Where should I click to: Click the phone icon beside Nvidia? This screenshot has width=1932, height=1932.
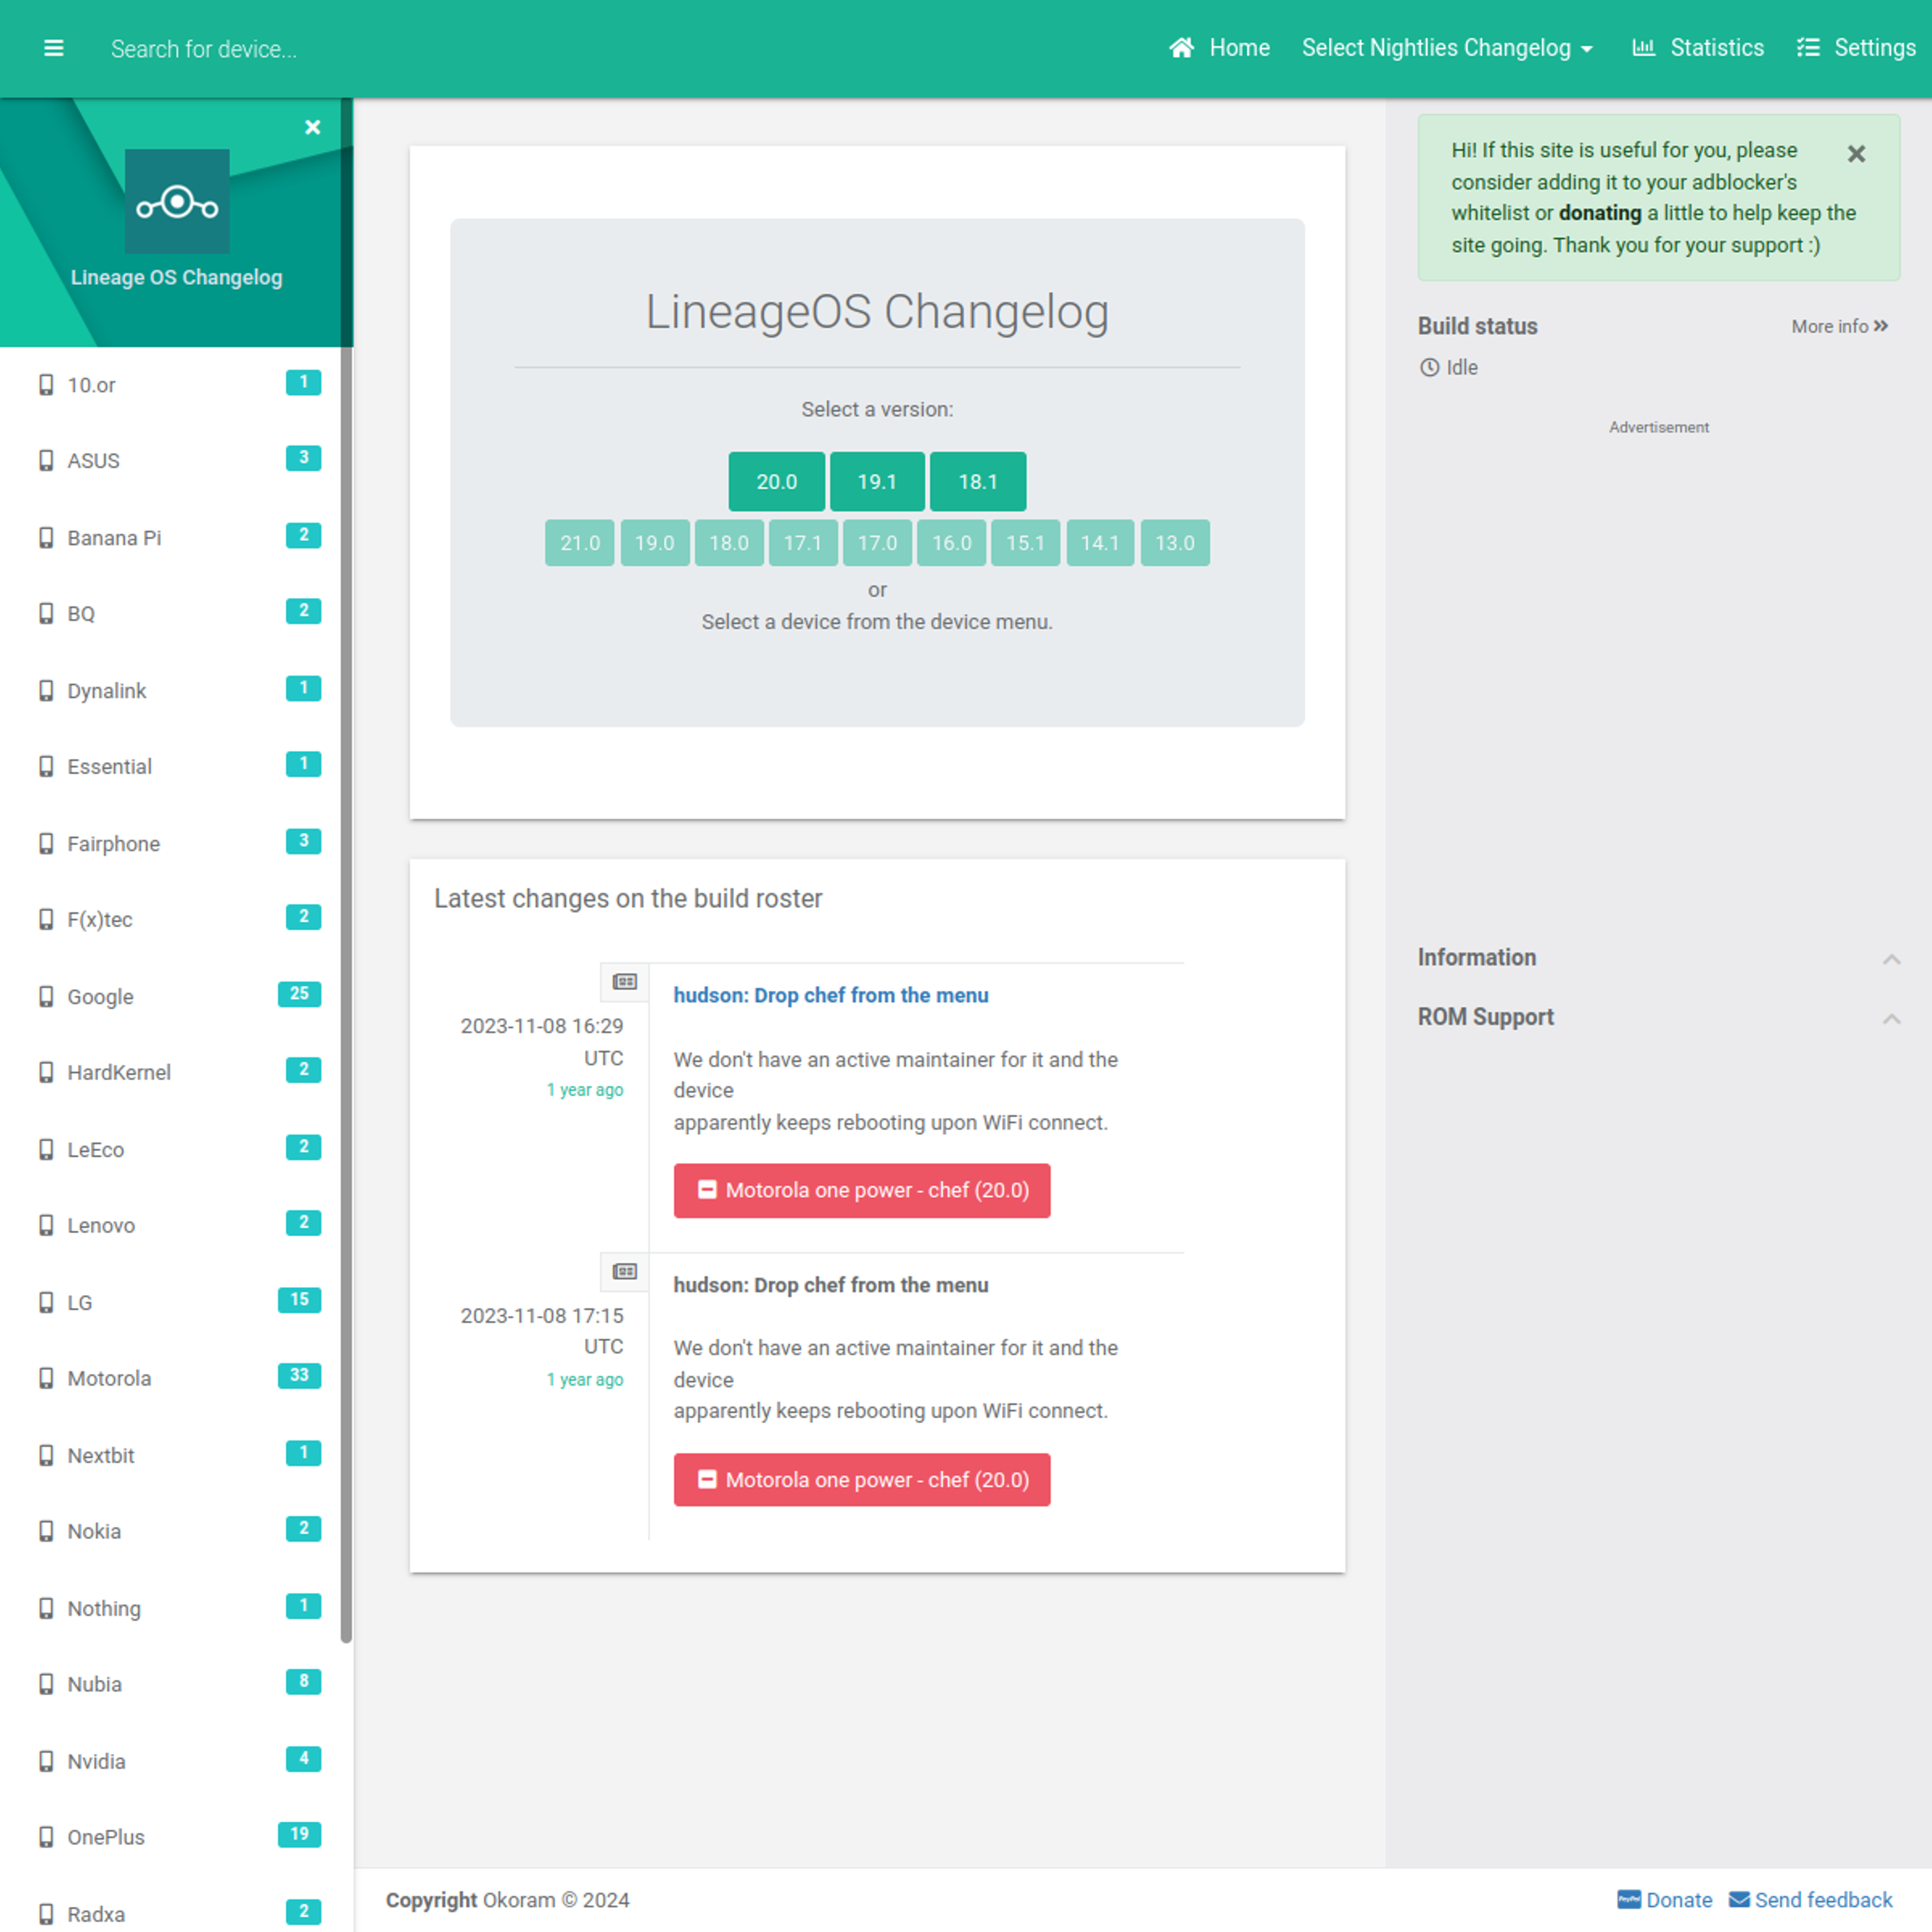tap(46, 1761)
